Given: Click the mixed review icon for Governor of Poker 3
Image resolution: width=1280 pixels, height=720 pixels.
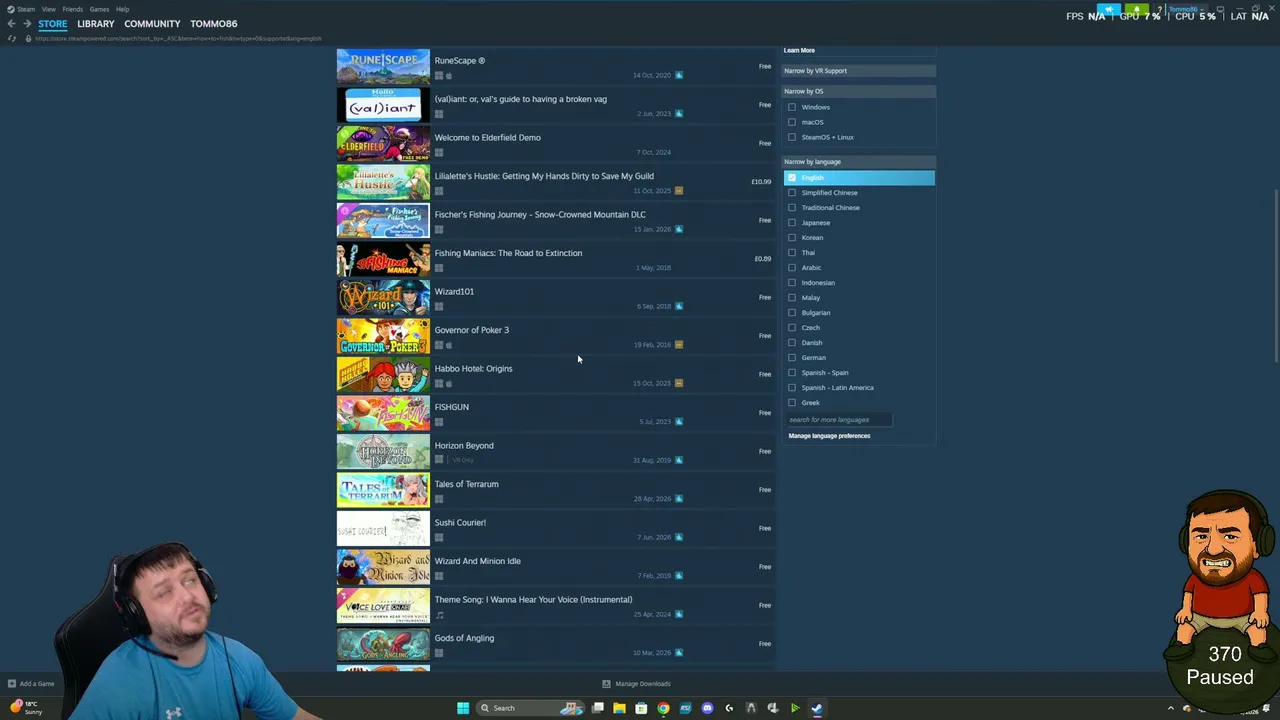Looking at the screenshot, I should click(x=679, y=345).
